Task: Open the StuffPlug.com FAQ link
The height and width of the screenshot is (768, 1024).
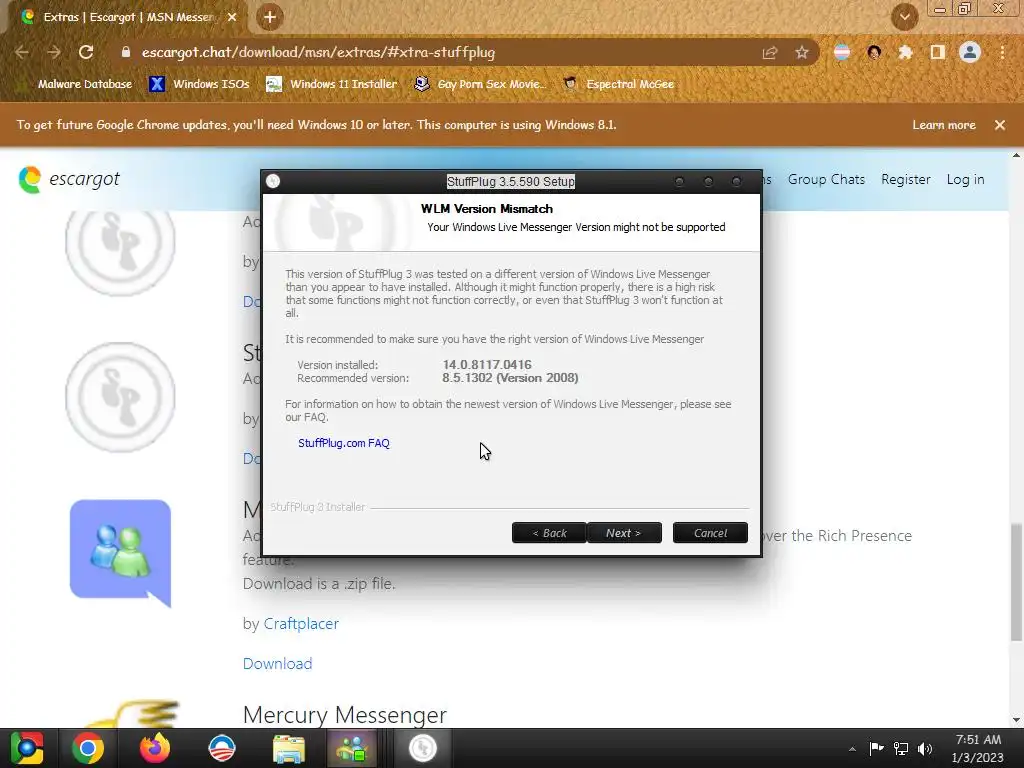Action: pyautogui.click(x=344, y=443)
